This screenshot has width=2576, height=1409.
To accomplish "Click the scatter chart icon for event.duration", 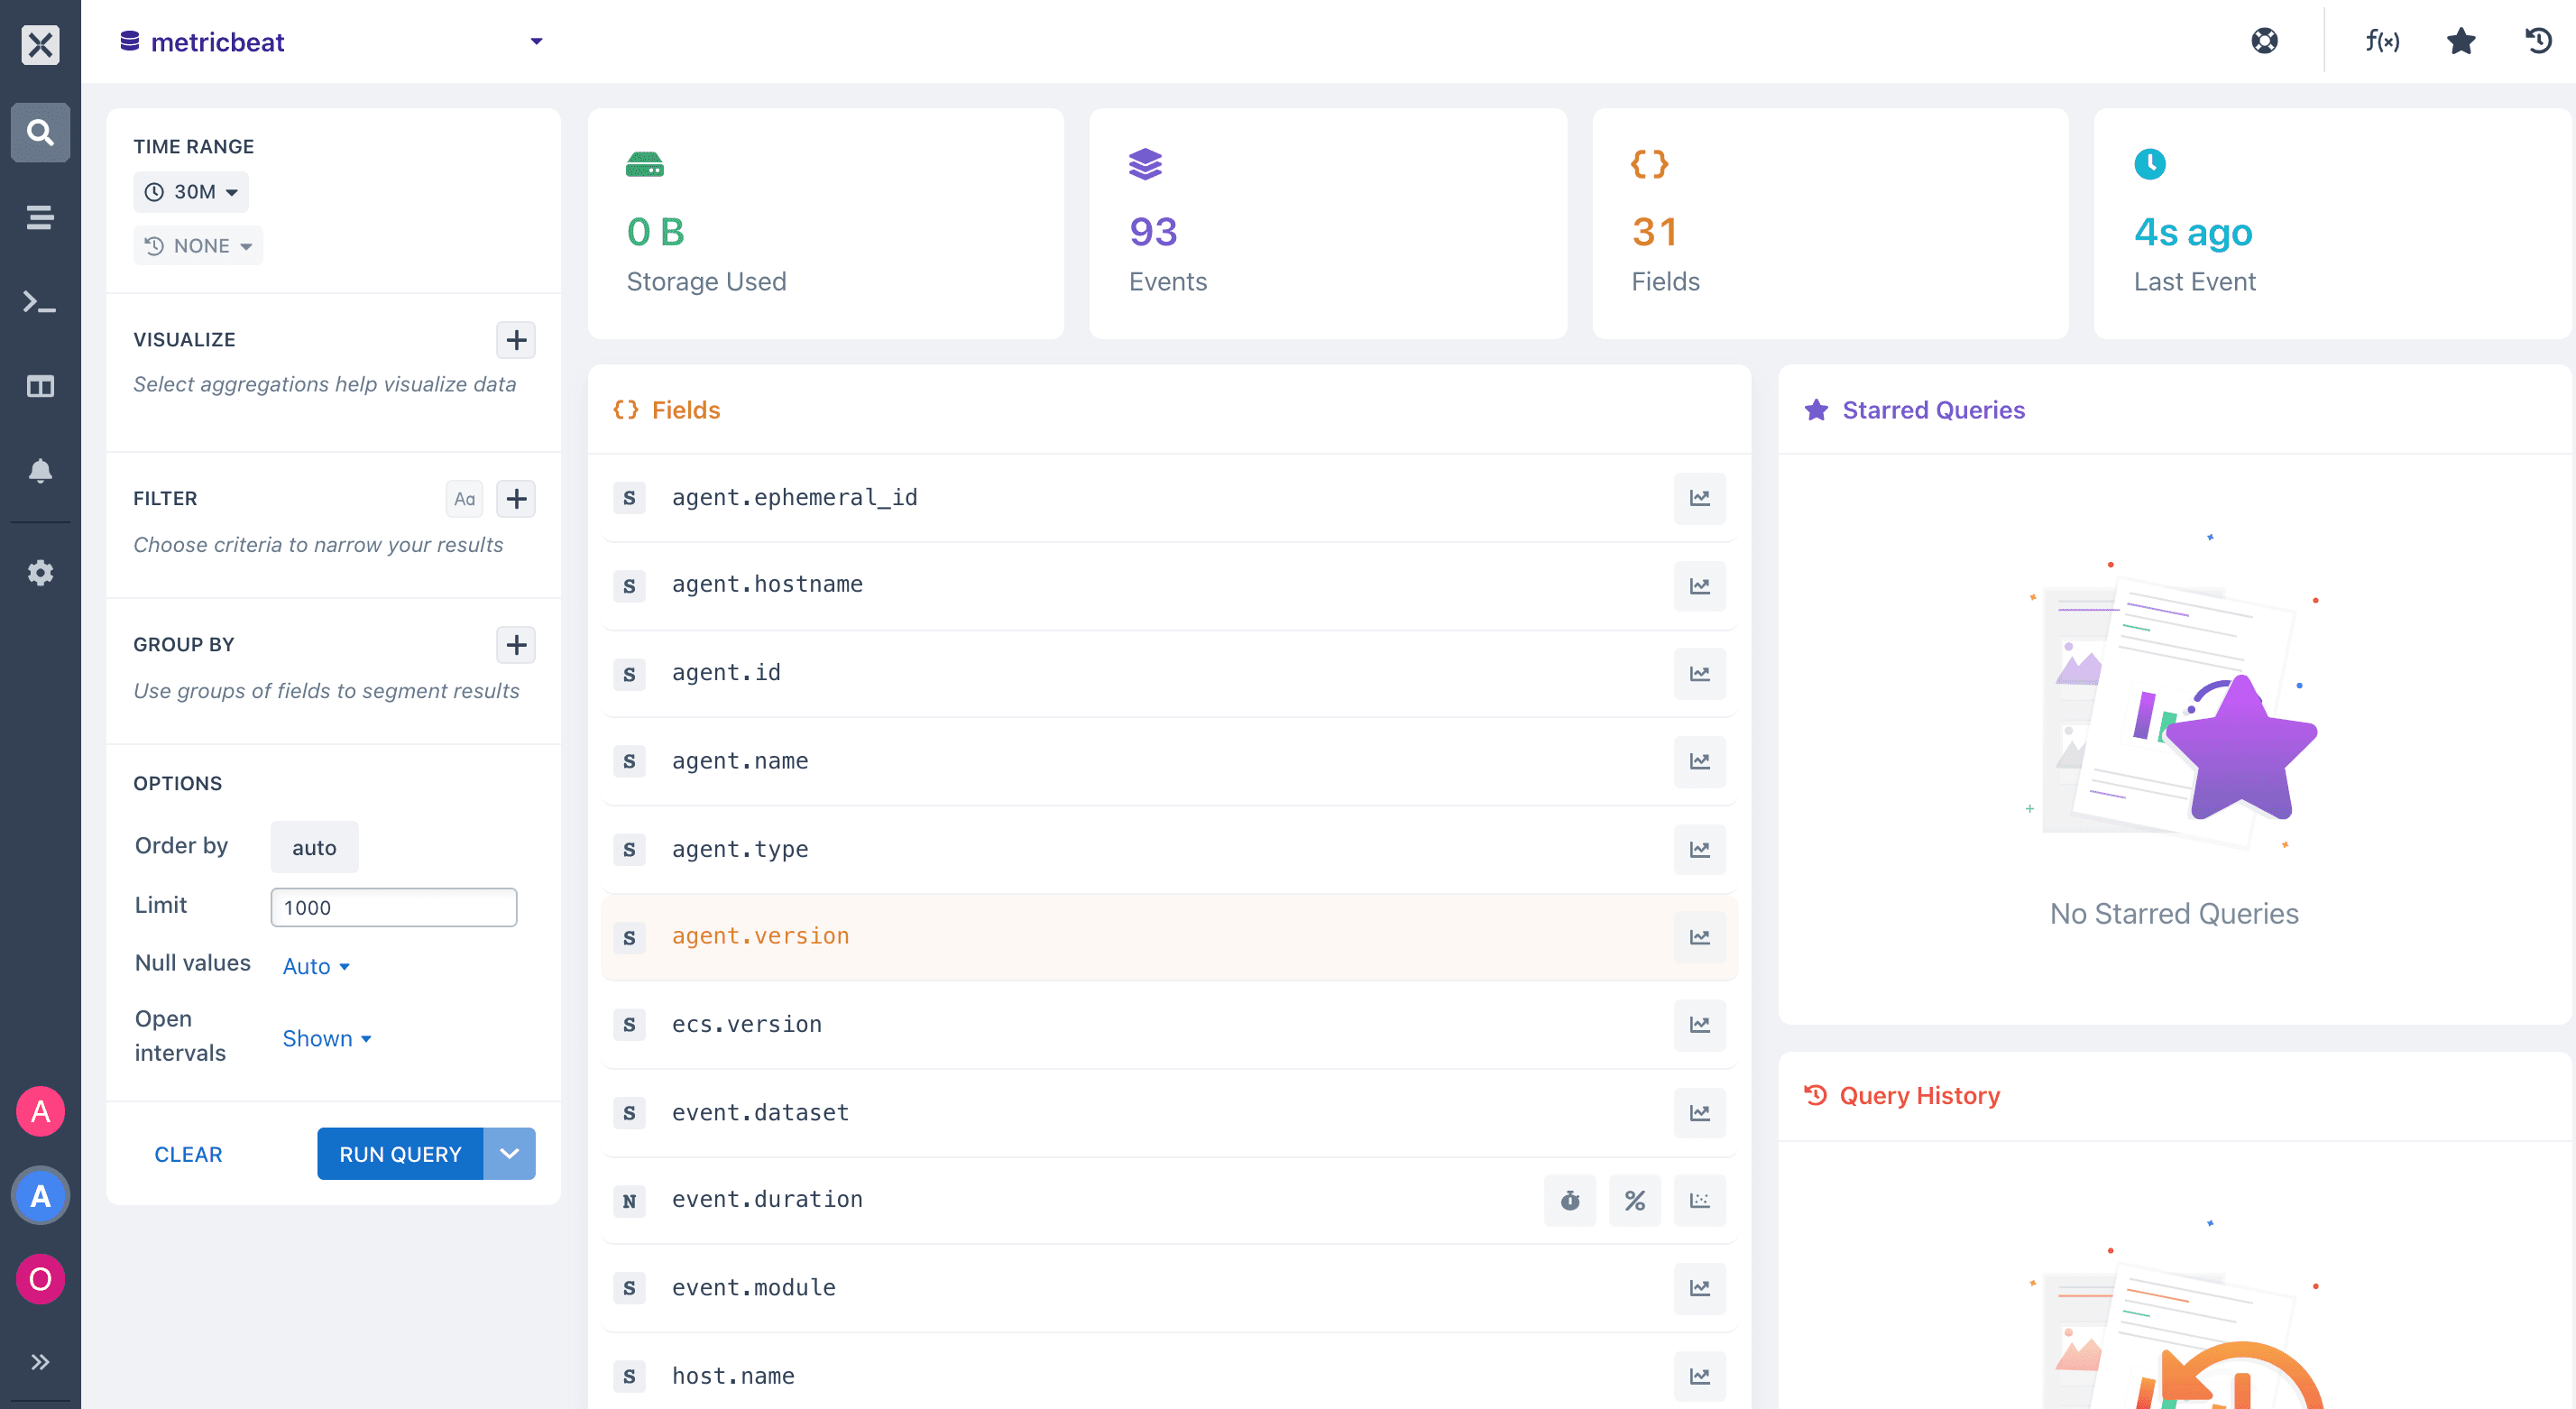I will click(x=1700, y=1200).
